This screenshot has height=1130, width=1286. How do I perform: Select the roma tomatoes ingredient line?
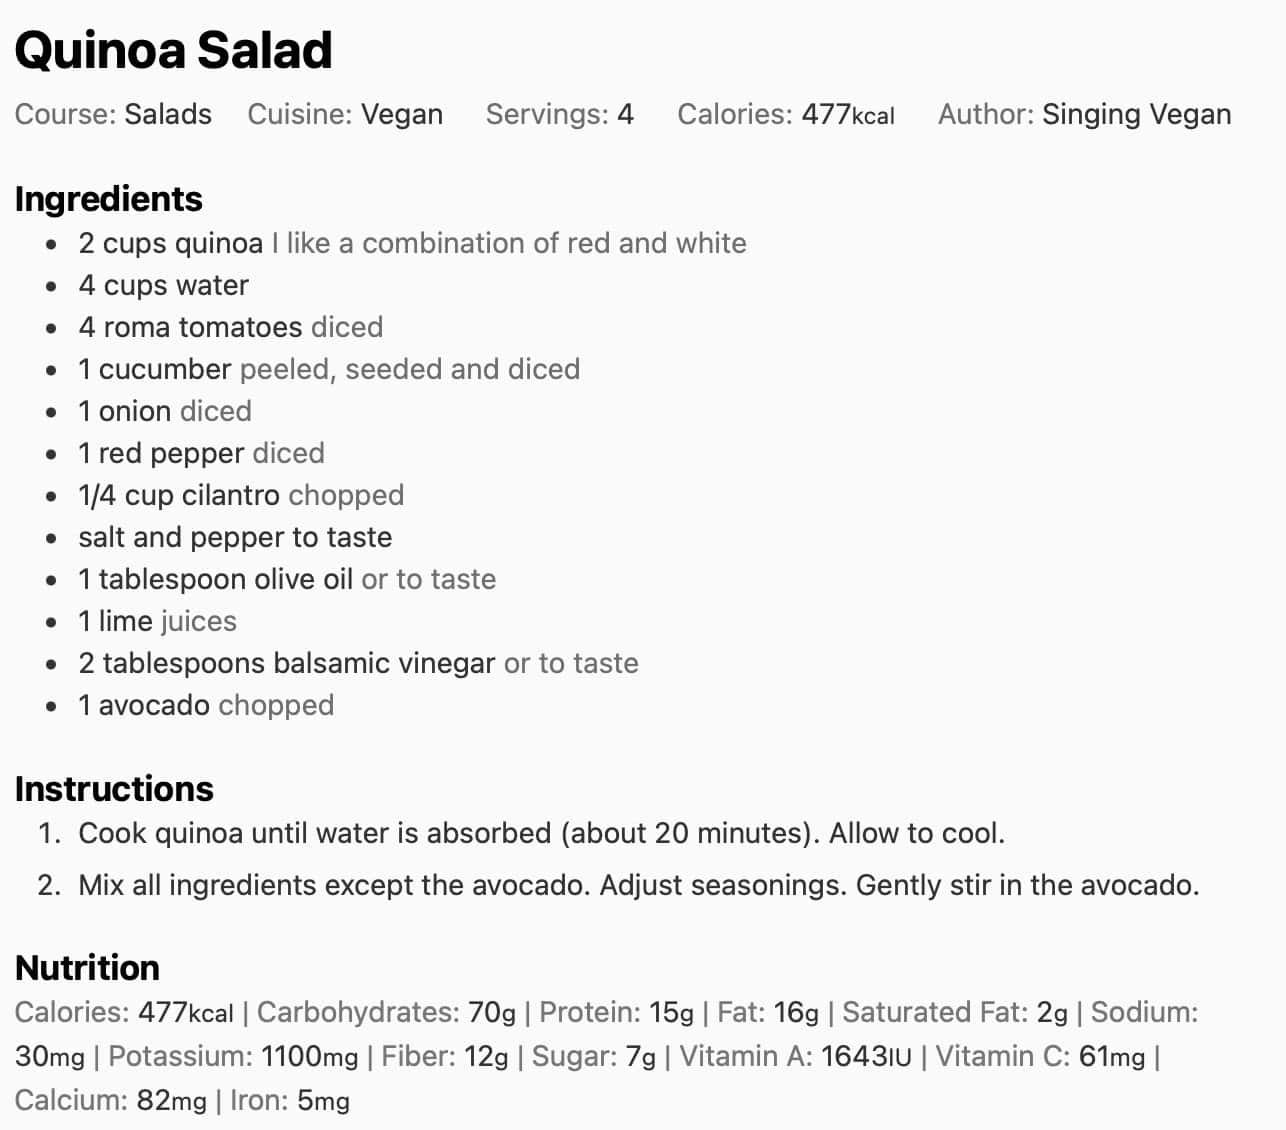[x=230, y=327]
